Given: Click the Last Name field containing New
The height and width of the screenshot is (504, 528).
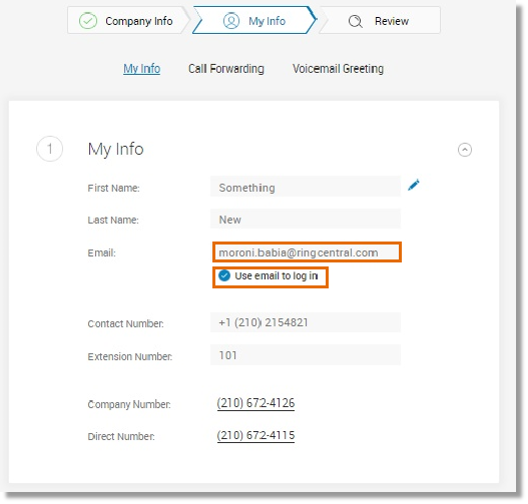Looking at the screenshot, I should (305, 219).
